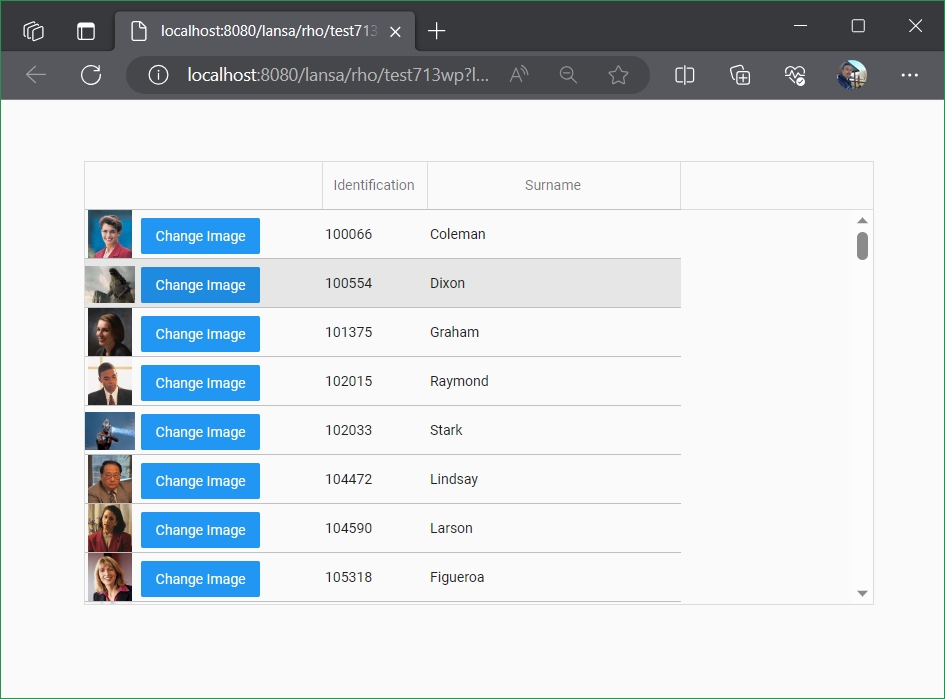Image resolution: width=945 pixels, height=699 pixels.
Task: View site information icon in address bar
Action: 157,75
